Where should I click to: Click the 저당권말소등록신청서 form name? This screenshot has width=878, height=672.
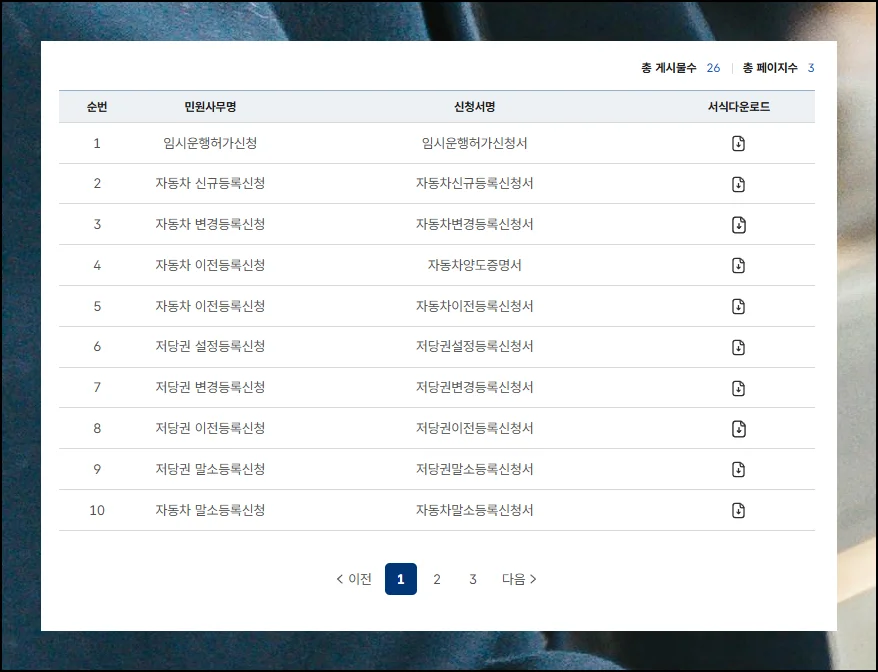coord(474,469)
